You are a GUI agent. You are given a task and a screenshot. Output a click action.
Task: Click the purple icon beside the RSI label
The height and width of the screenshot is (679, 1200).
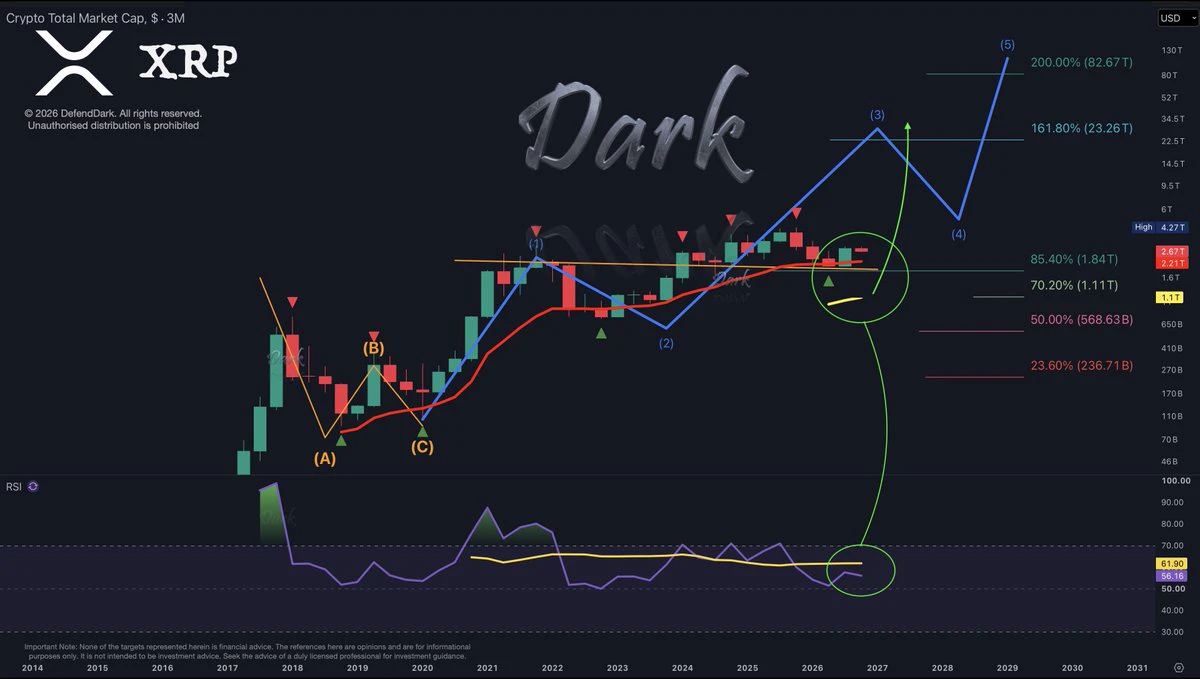[x=33, y=486]
